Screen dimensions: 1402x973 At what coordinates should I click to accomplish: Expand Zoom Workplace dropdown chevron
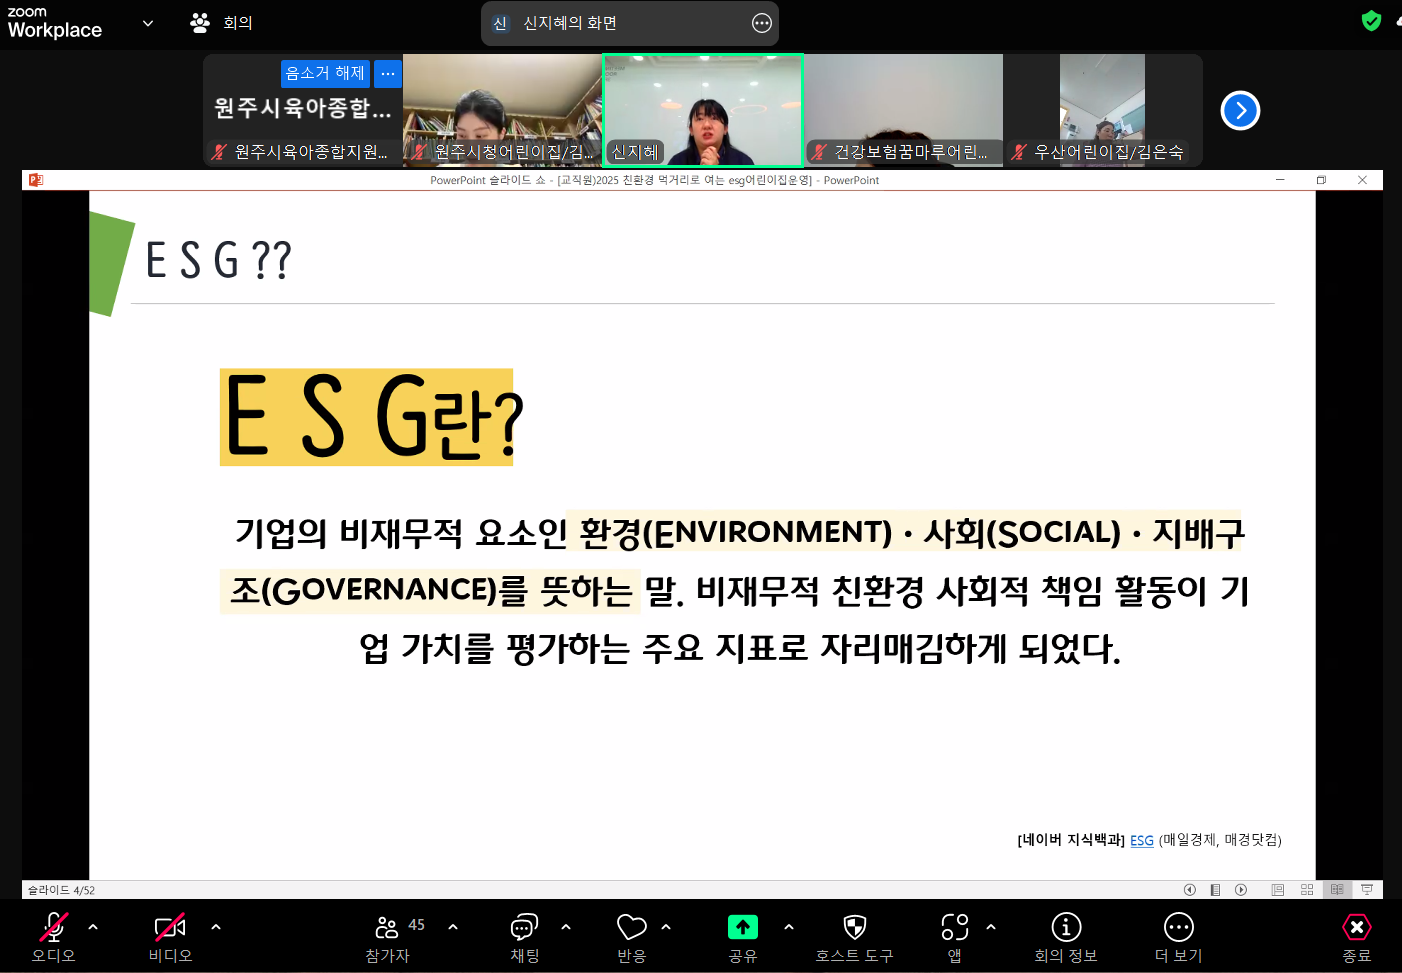point(148,23)
